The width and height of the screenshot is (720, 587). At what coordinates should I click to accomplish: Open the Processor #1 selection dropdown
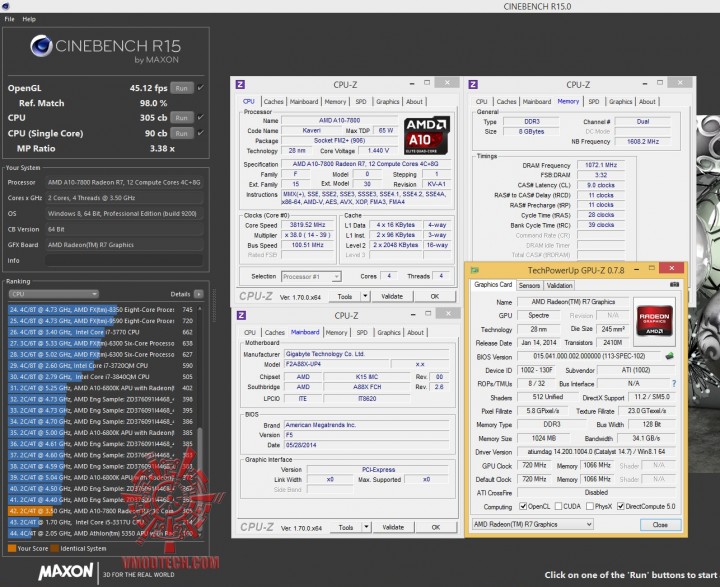point(311,277)
